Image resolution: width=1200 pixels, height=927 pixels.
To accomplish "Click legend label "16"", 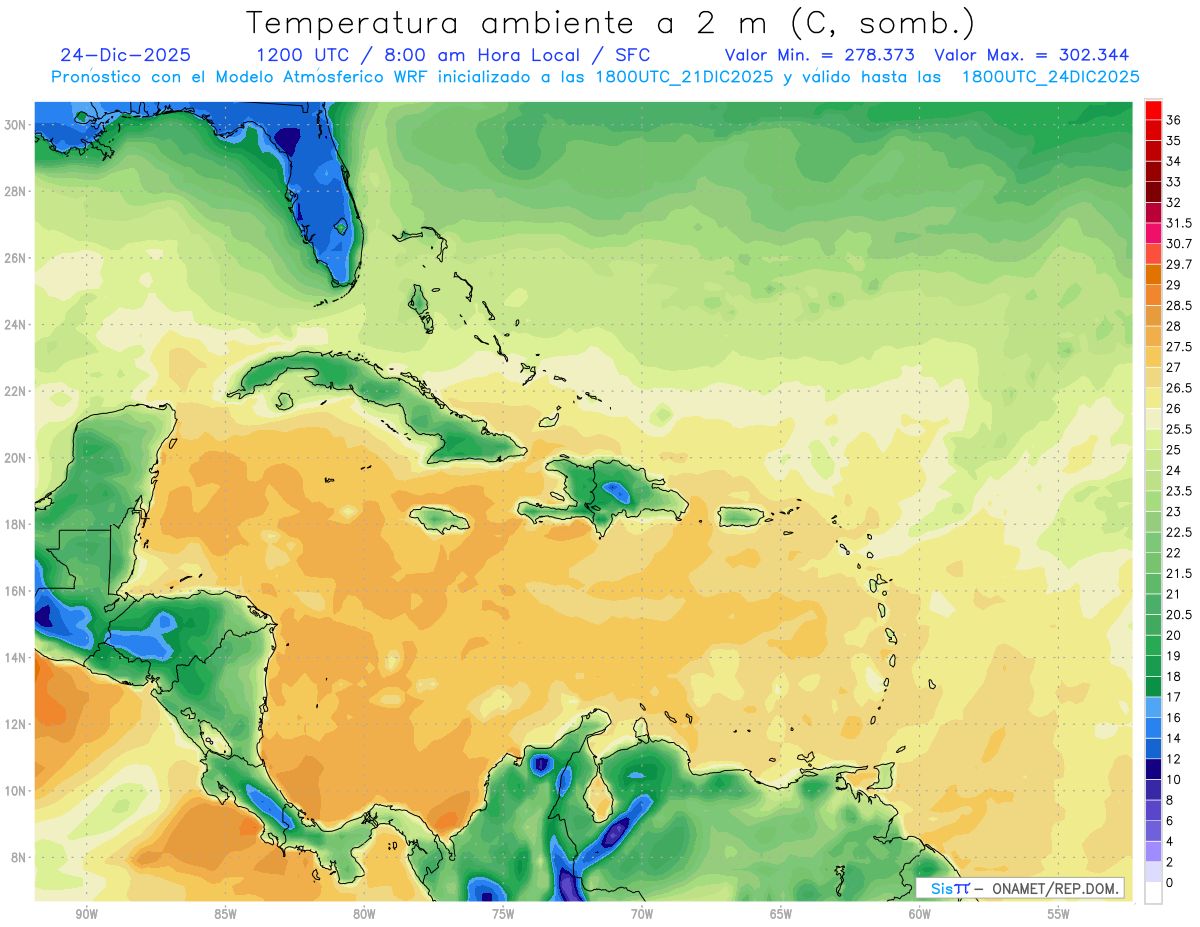I will tap(1174, 718).
